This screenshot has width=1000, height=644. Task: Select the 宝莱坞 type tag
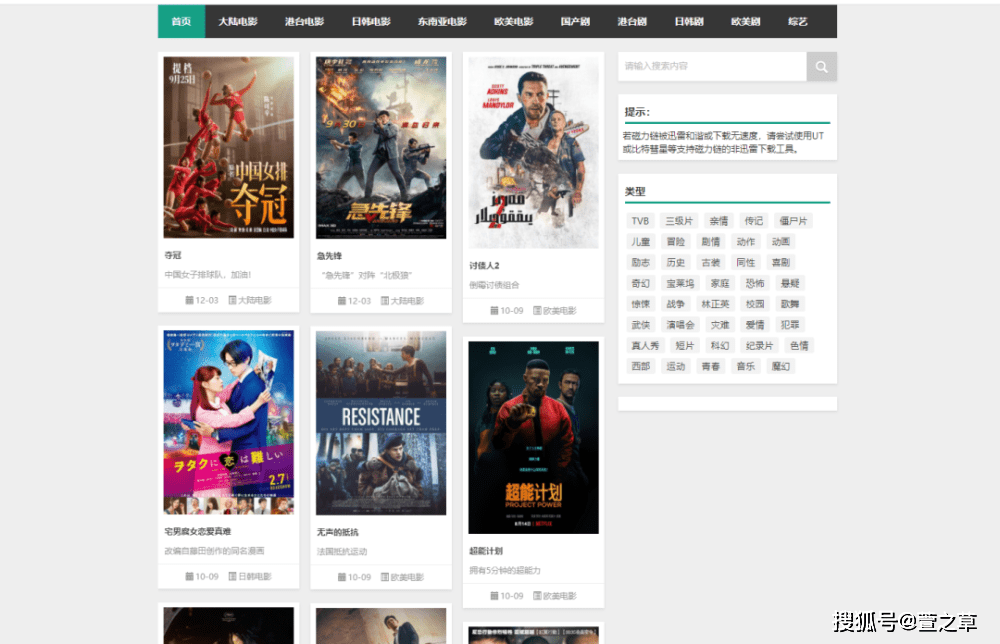pos(680,283)
